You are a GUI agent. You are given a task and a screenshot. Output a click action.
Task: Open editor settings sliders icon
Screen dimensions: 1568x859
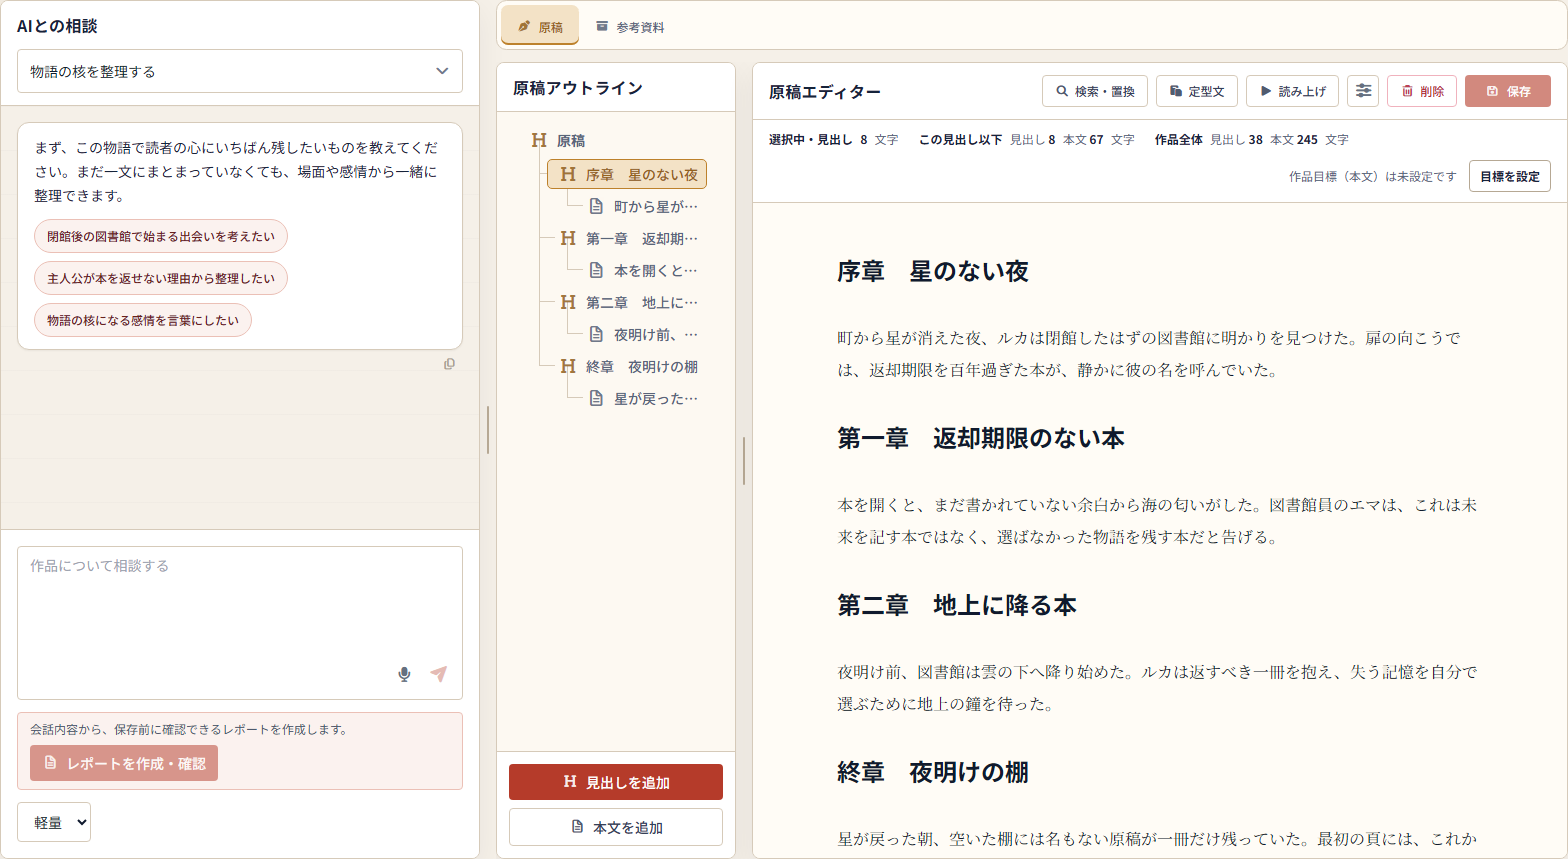tap(1363, 91)
